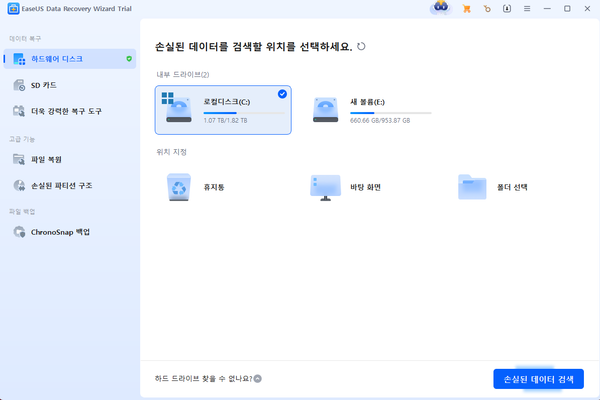Select the 로컬디스크(C:) drive card
This screenshot has height=400, width=600.
tap(223, 110)
